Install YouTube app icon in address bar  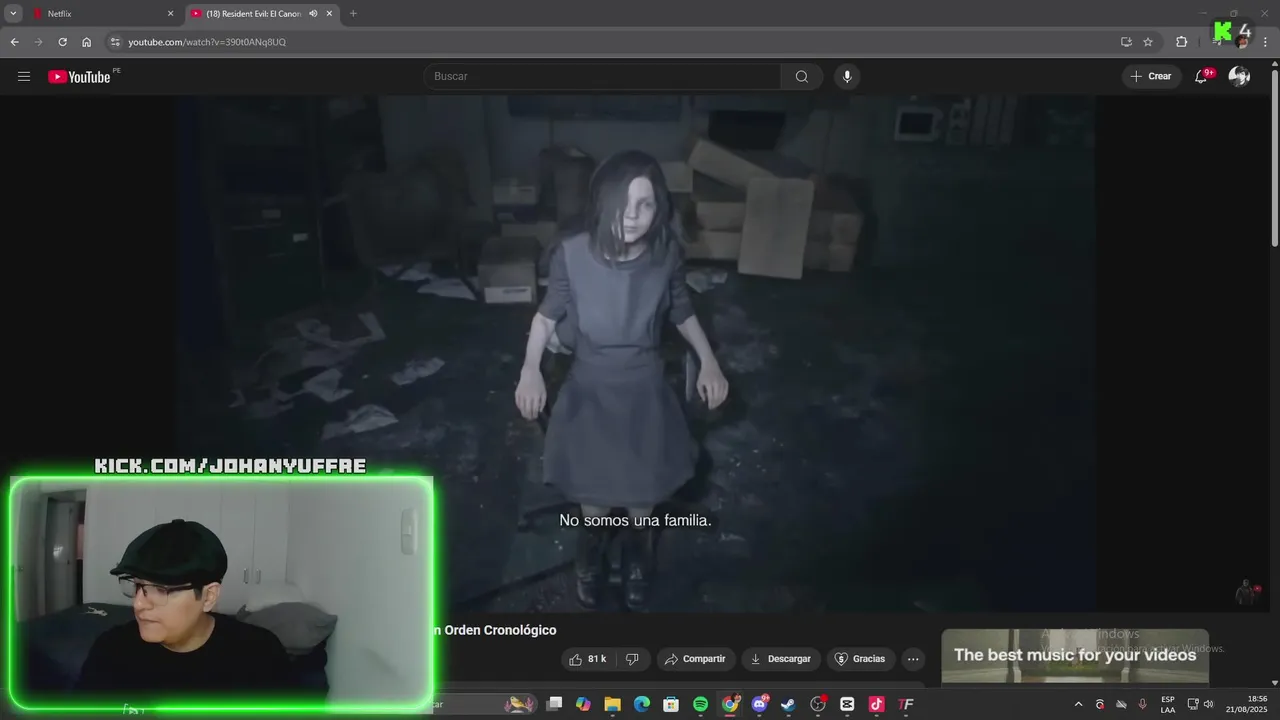click(1126, 42)
